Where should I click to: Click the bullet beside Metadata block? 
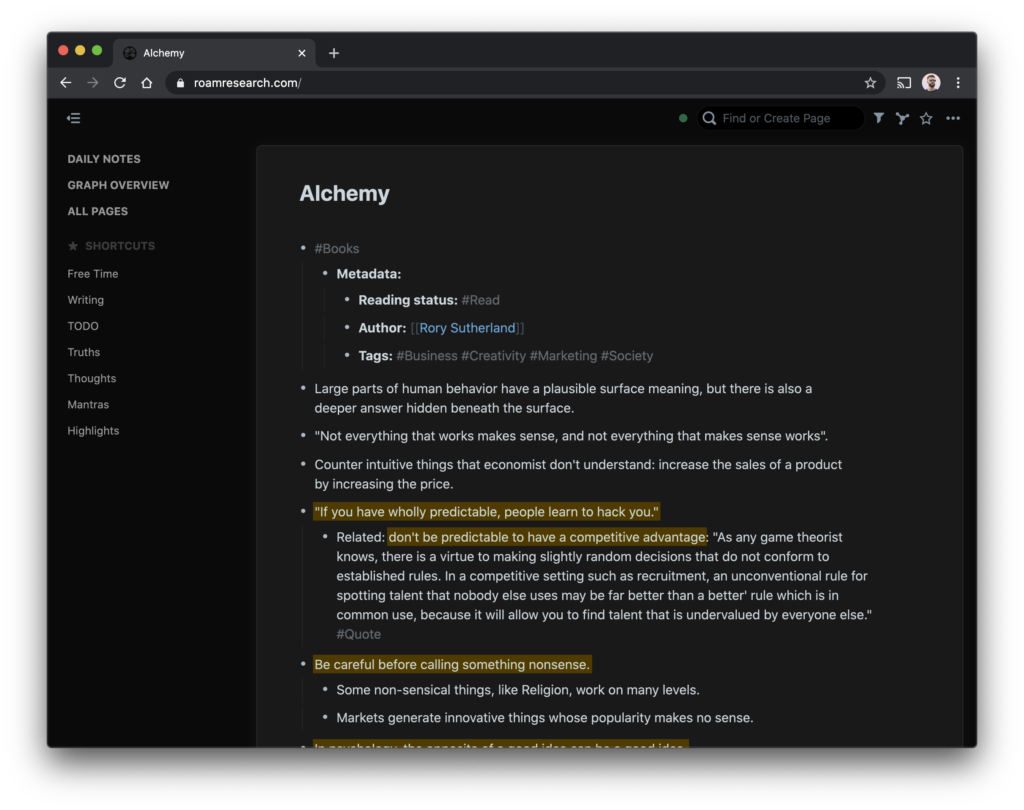(325, 274)
